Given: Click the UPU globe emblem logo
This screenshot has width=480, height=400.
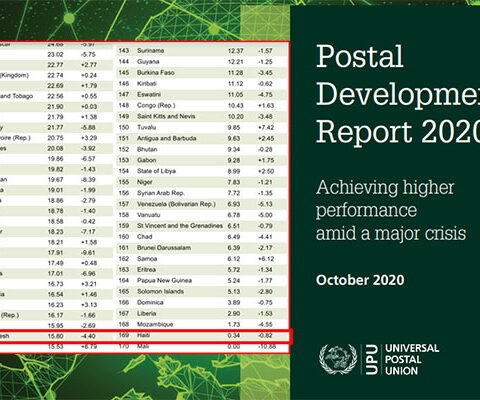Looking at the screenshot, I should (x=338, y=360).
